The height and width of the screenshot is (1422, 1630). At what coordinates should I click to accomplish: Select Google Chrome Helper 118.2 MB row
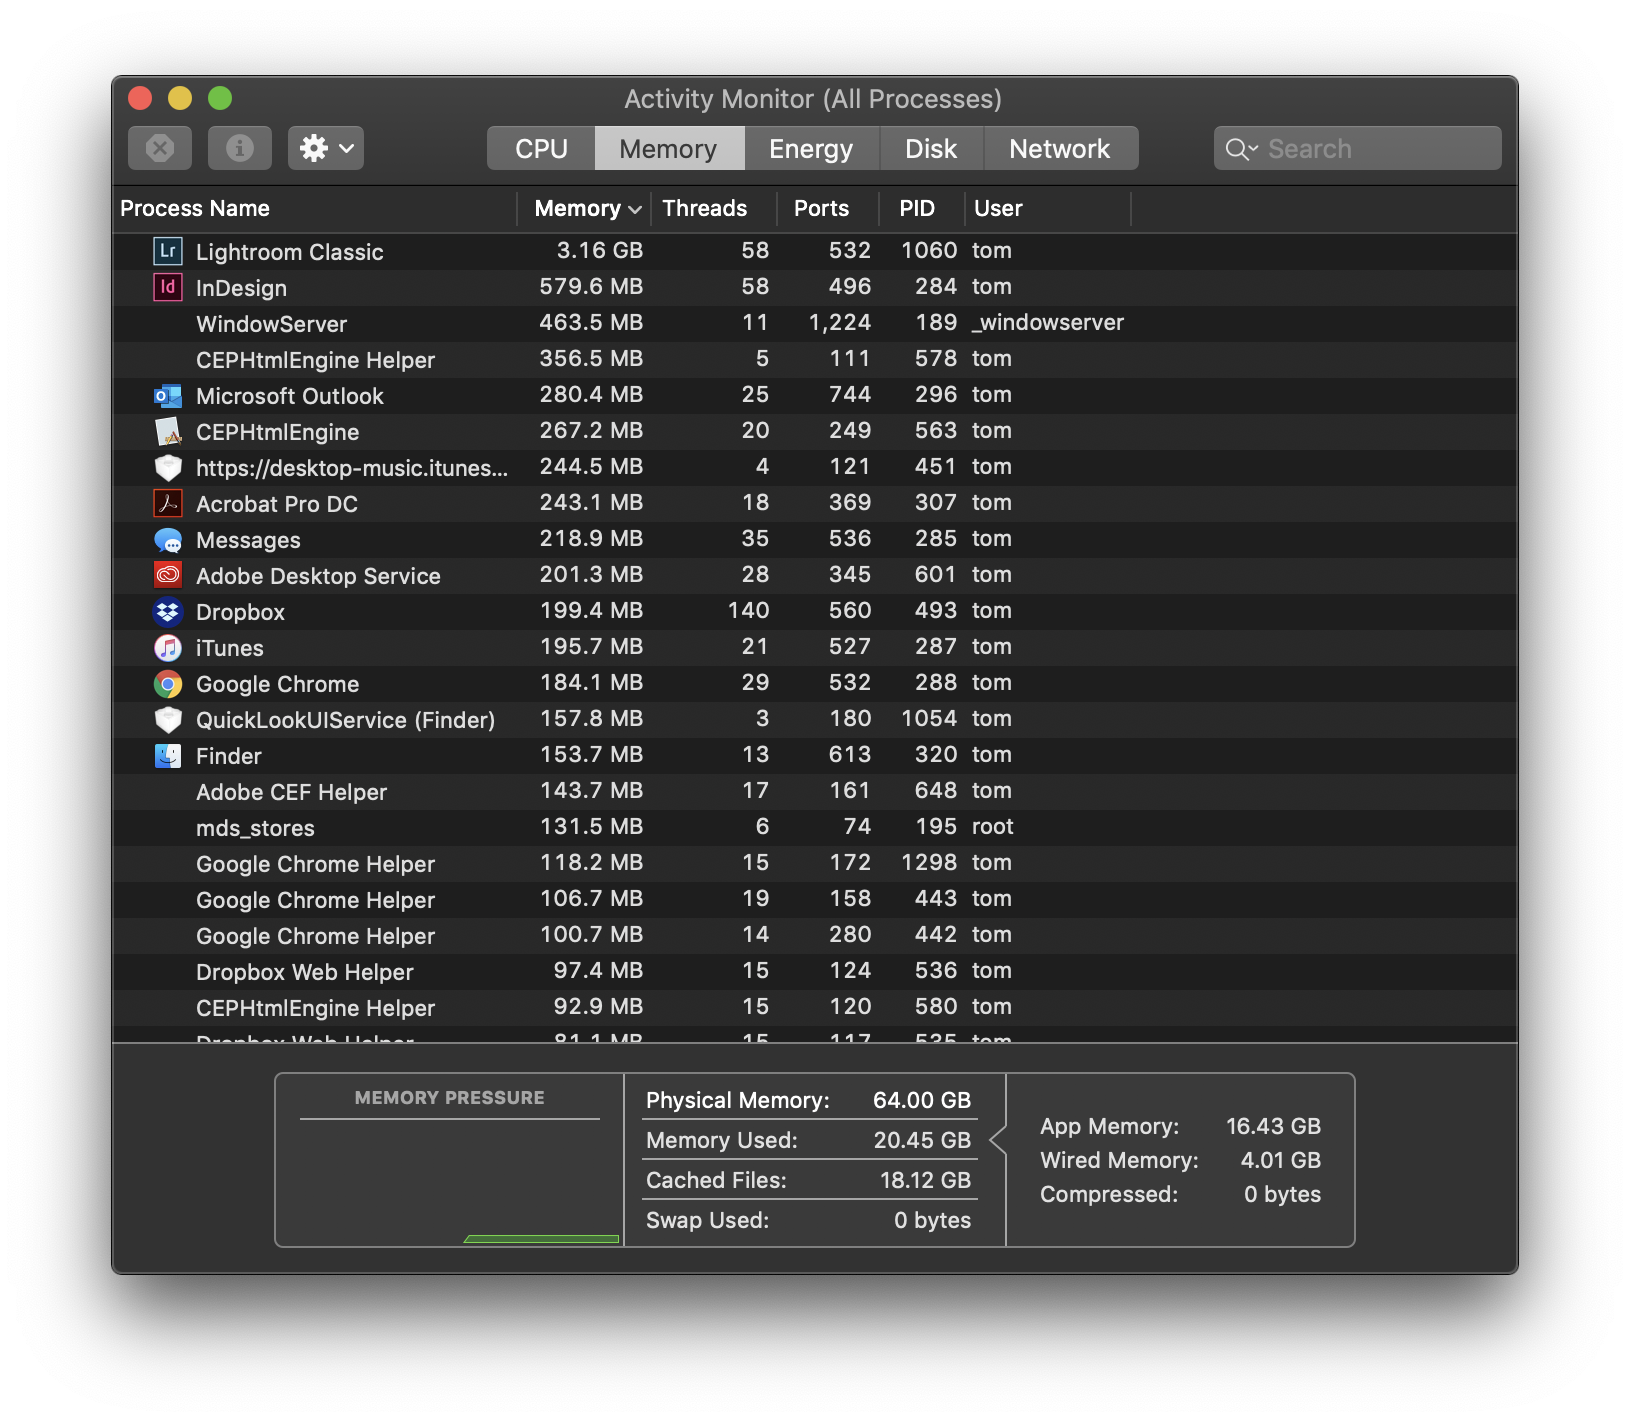815,863
